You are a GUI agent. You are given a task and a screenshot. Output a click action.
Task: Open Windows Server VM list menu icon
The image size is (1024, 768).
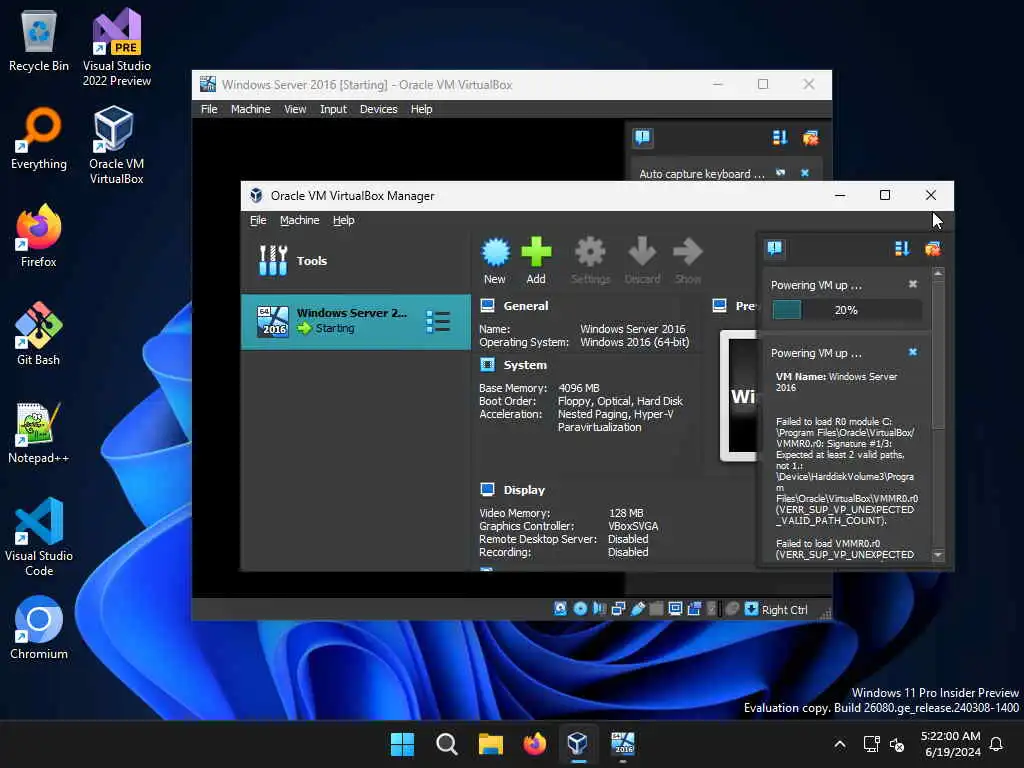click(x=438, y=321)
